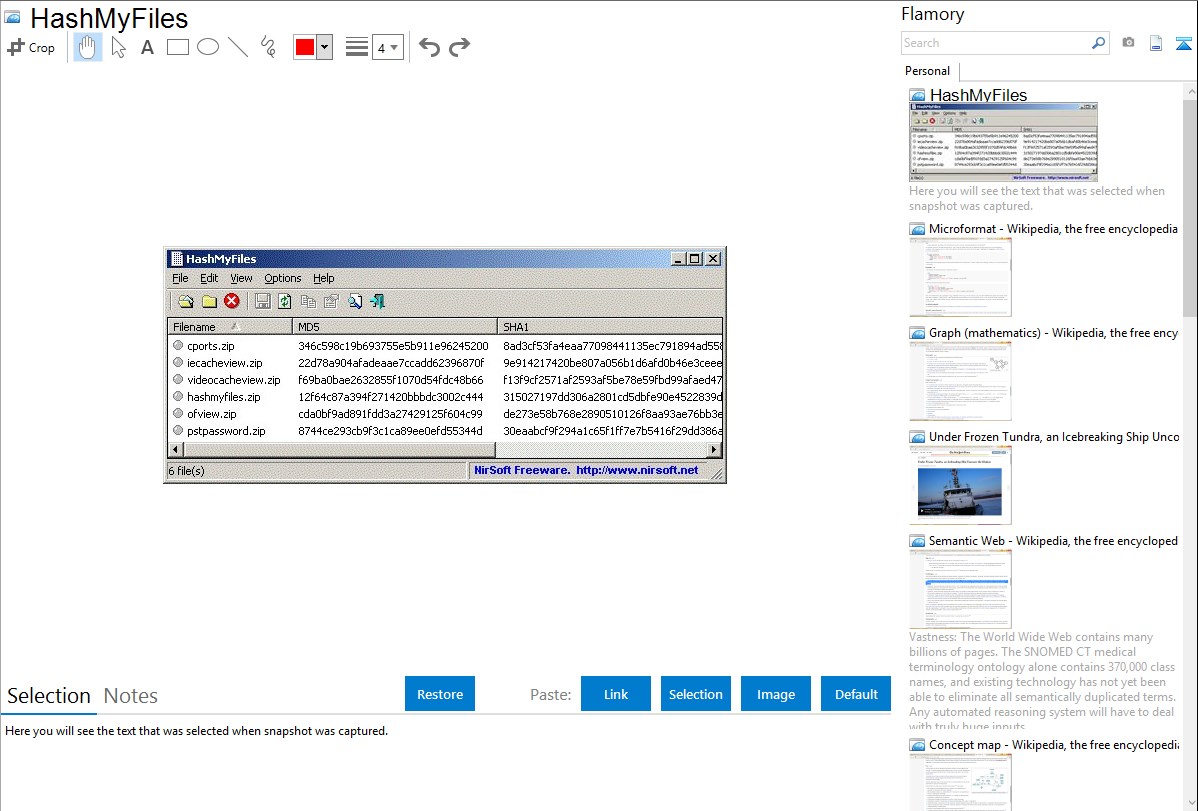Click the refresh icon in HashMyFiles toolbar
The height and width of the screenshot is (811, 1198).
(285, 301)
